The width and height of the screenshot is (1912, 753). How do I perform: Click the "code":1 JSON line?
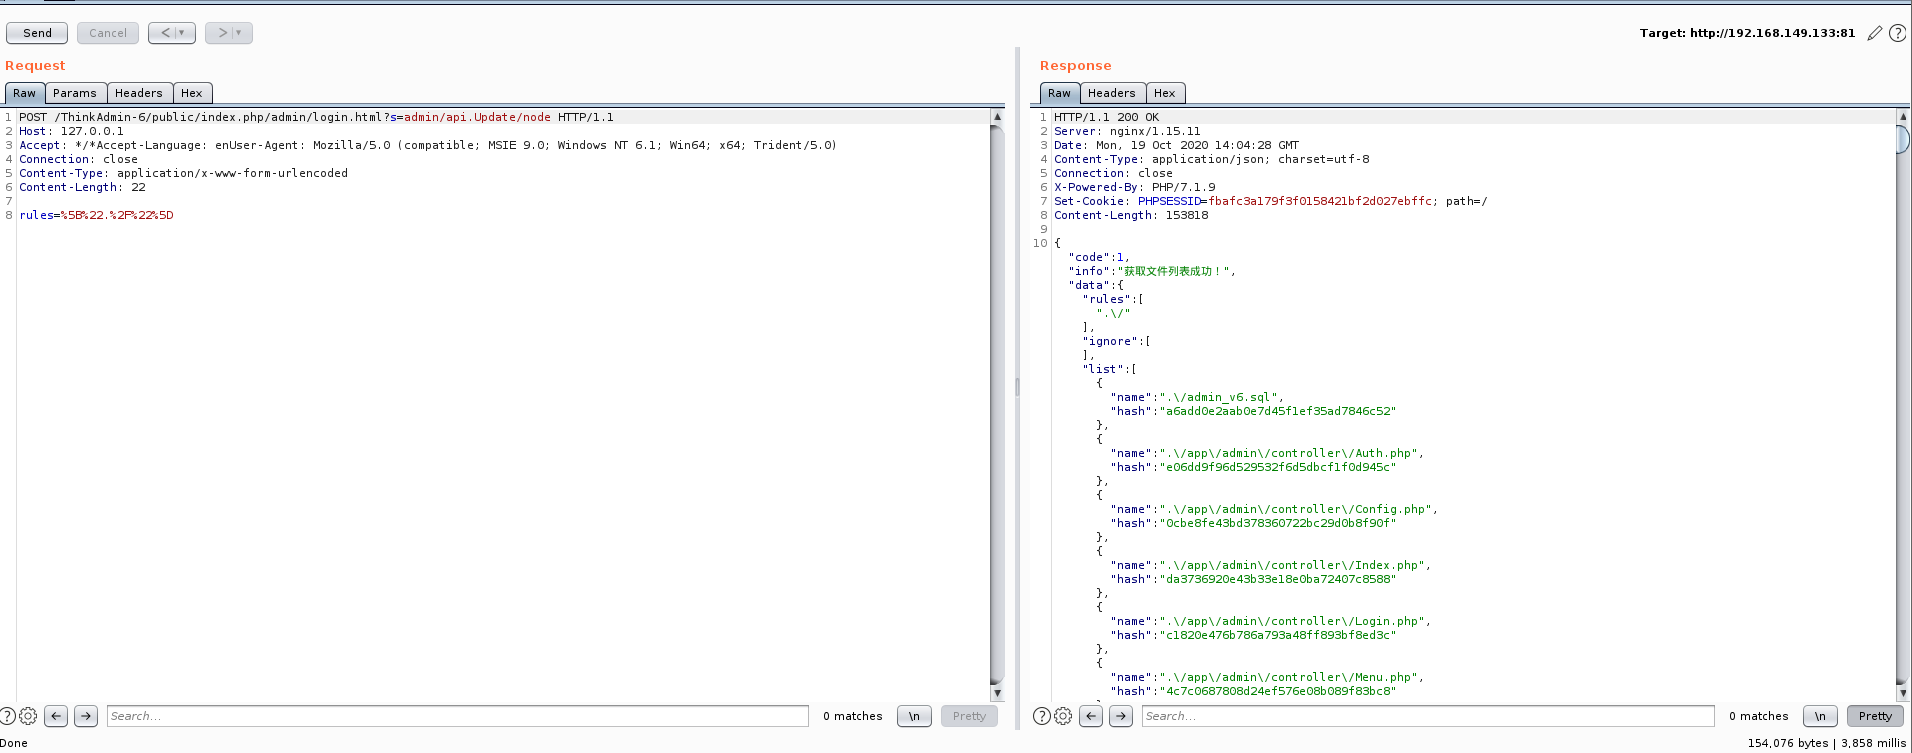pyautogui.click(x=1099, y=257)
